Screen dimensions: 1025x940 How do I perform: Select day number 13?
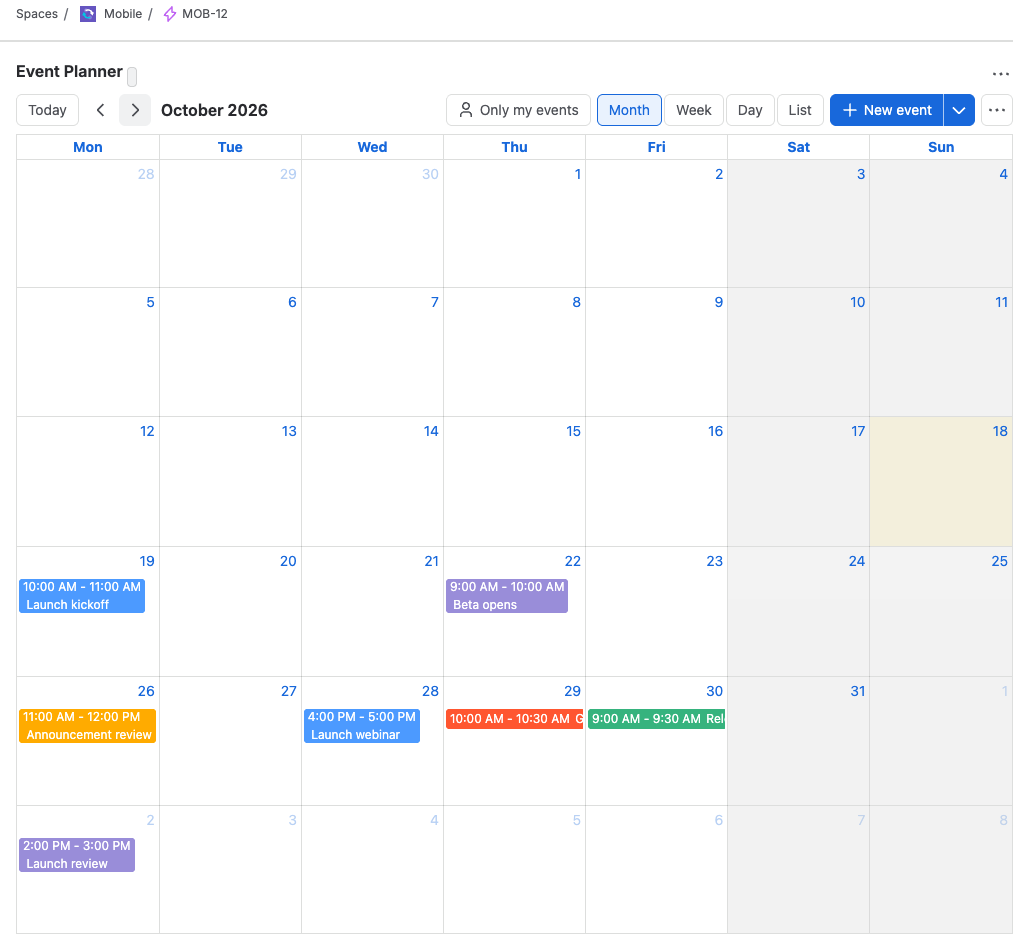point(289,431)
